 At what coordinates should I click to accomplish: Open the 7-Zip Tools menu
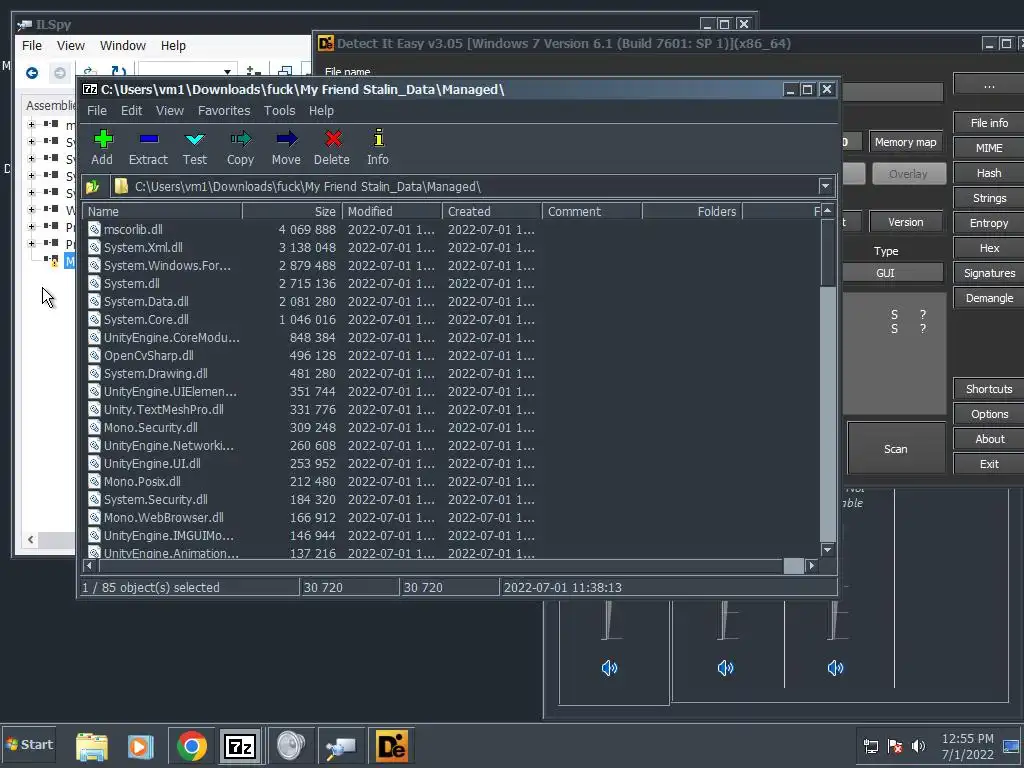click(280, 110)
